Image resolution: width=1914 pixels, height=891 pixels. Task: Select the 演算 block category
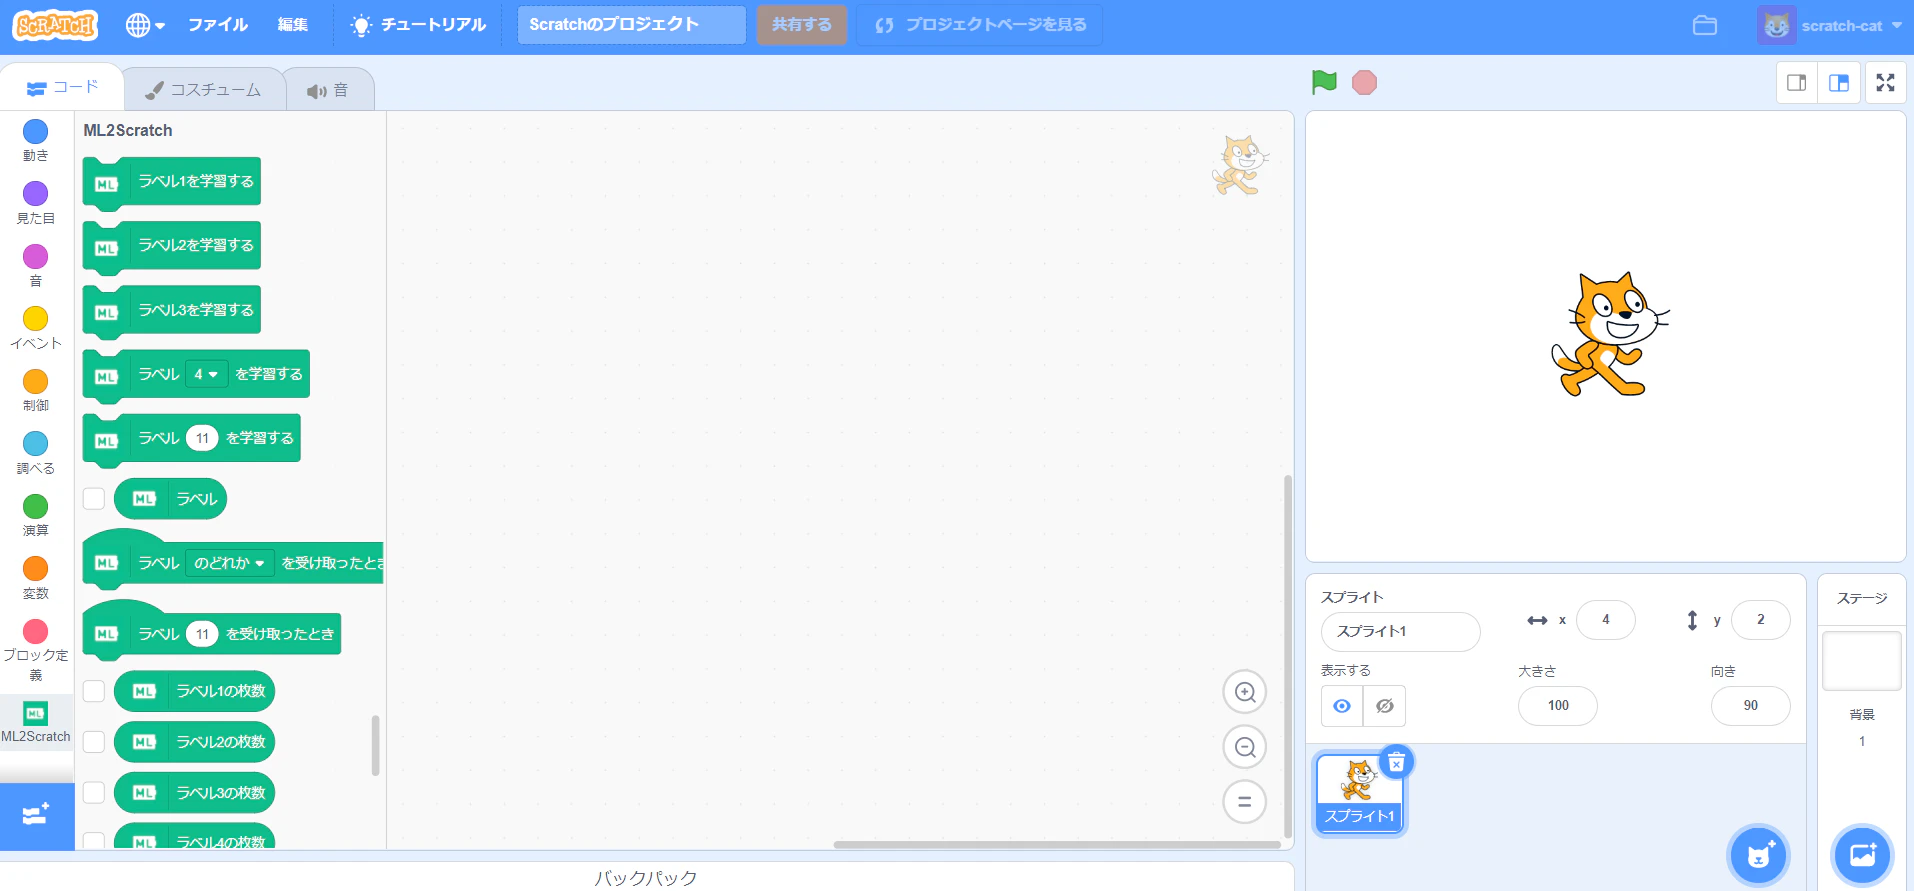point(36,515)
